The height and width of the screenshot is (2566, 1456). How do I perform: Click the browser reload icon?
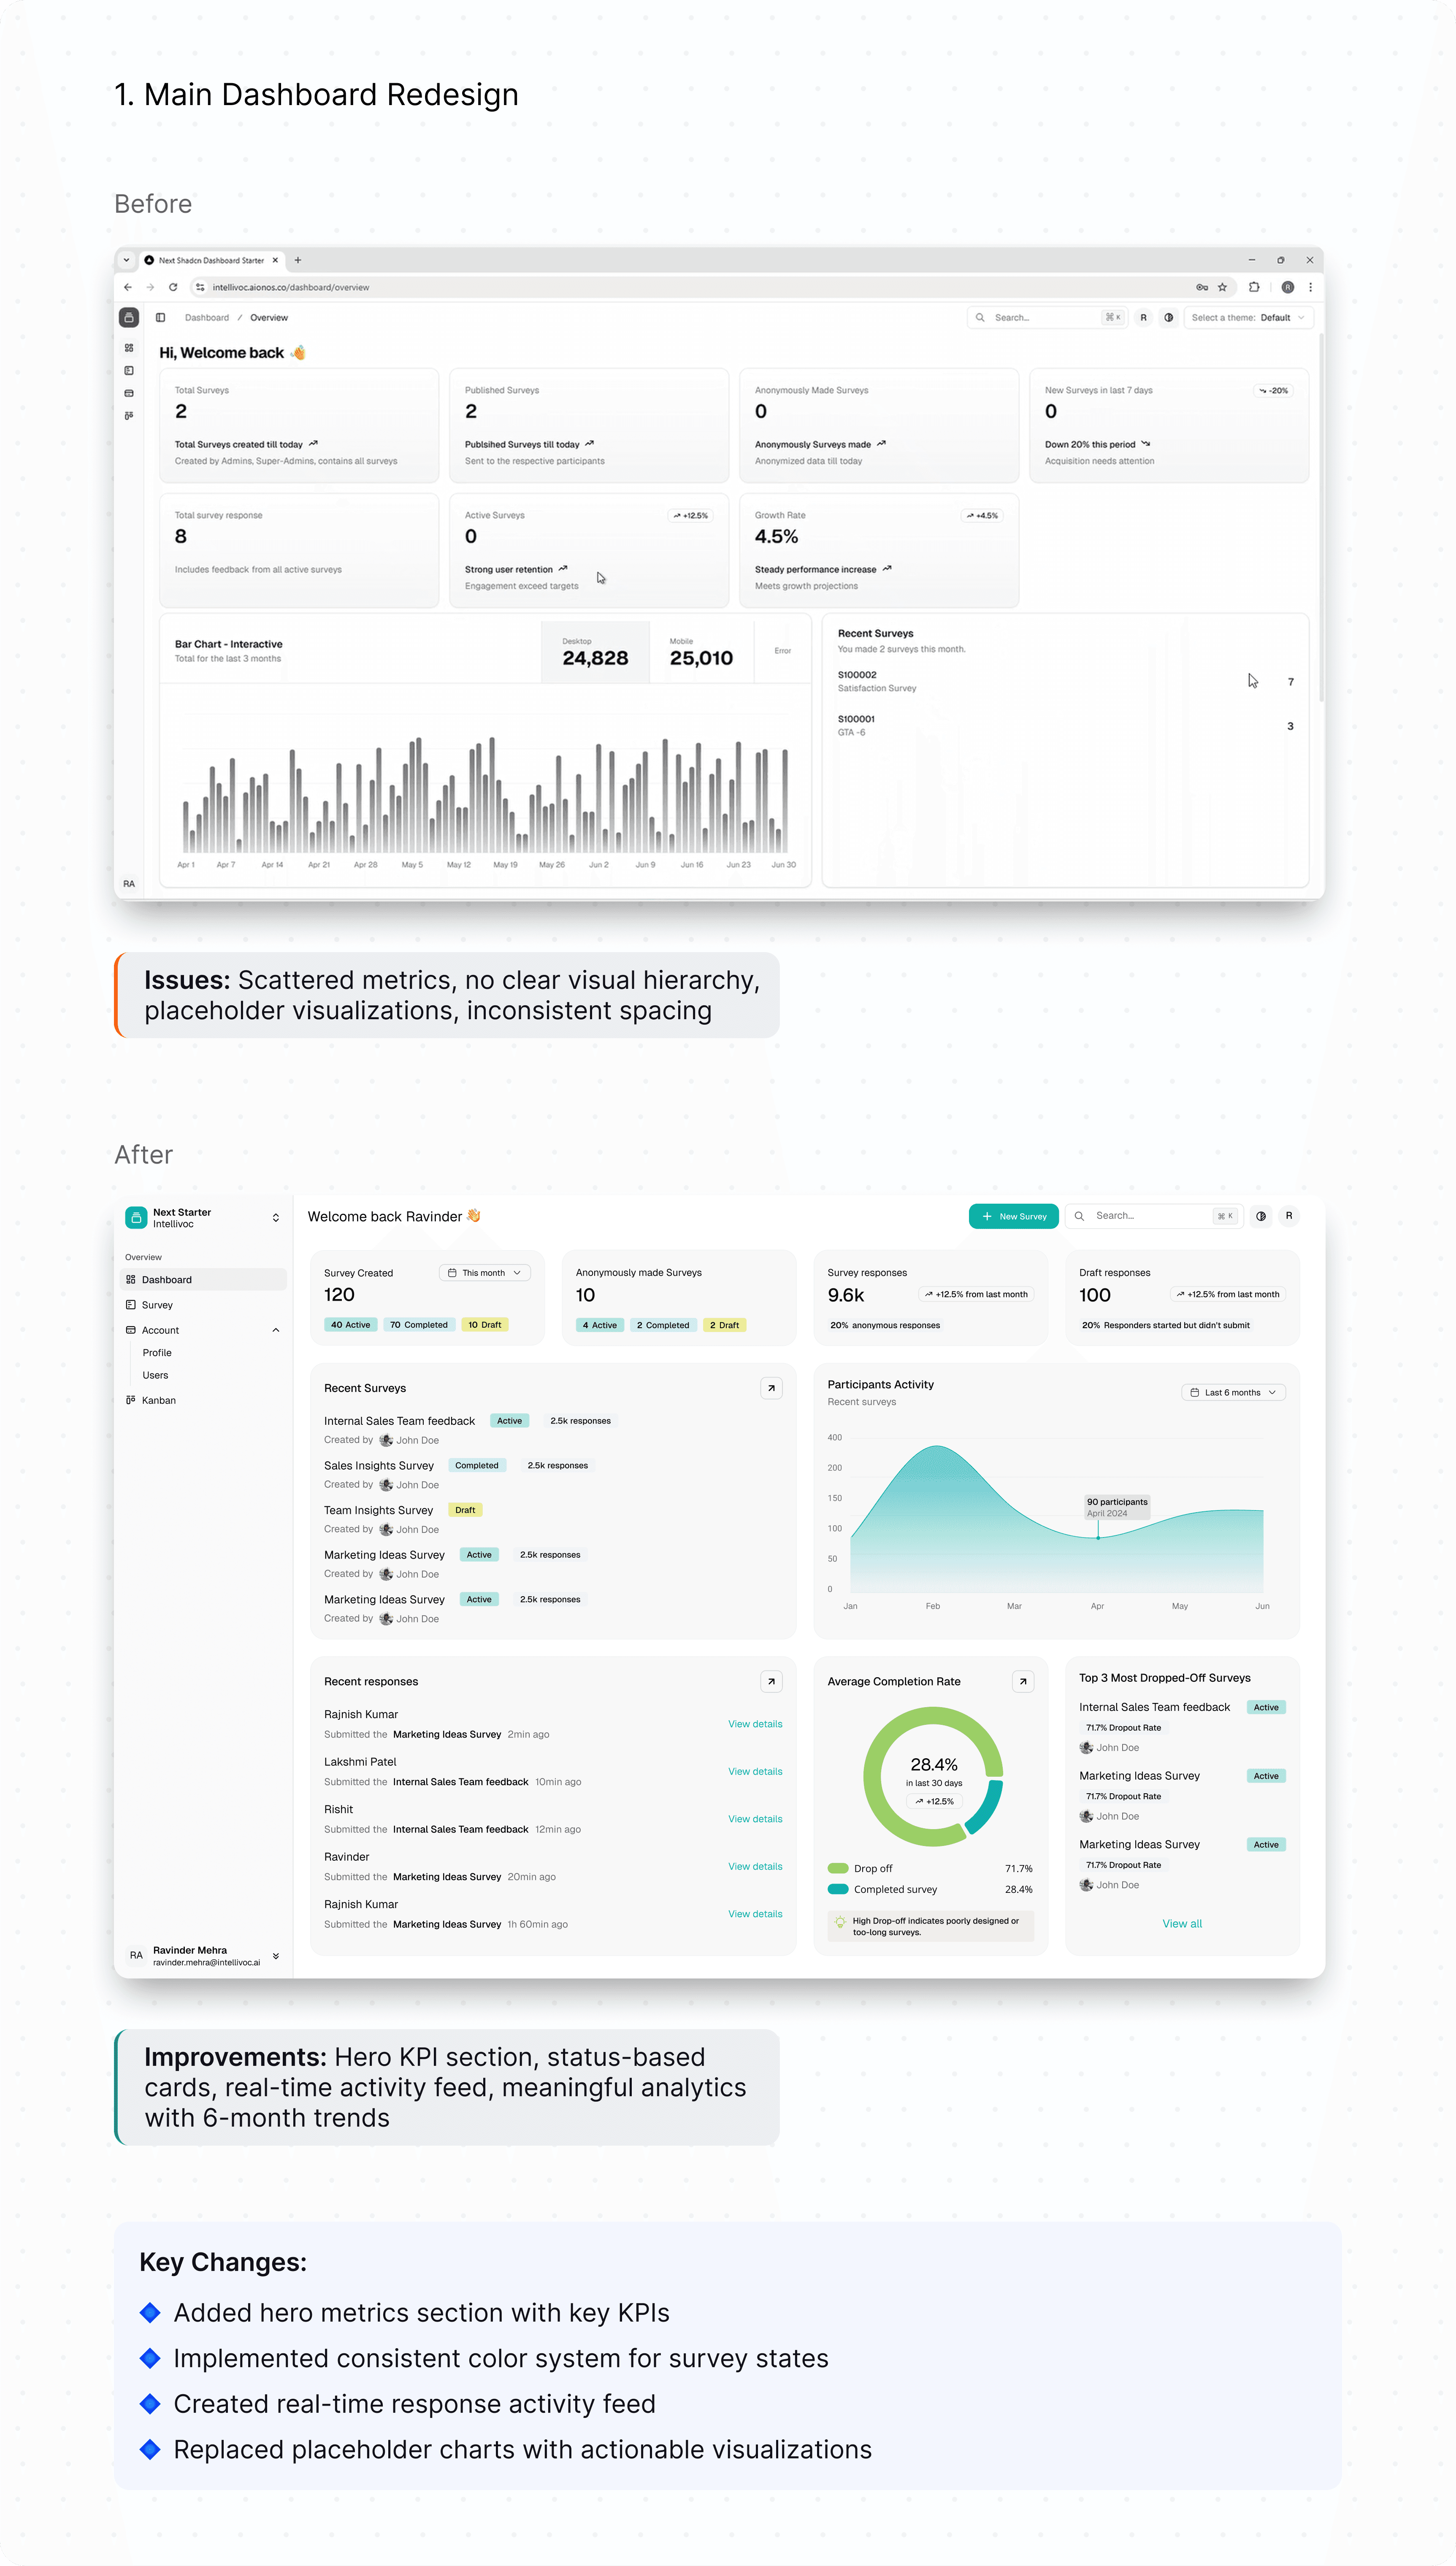[x=173, y=287]
